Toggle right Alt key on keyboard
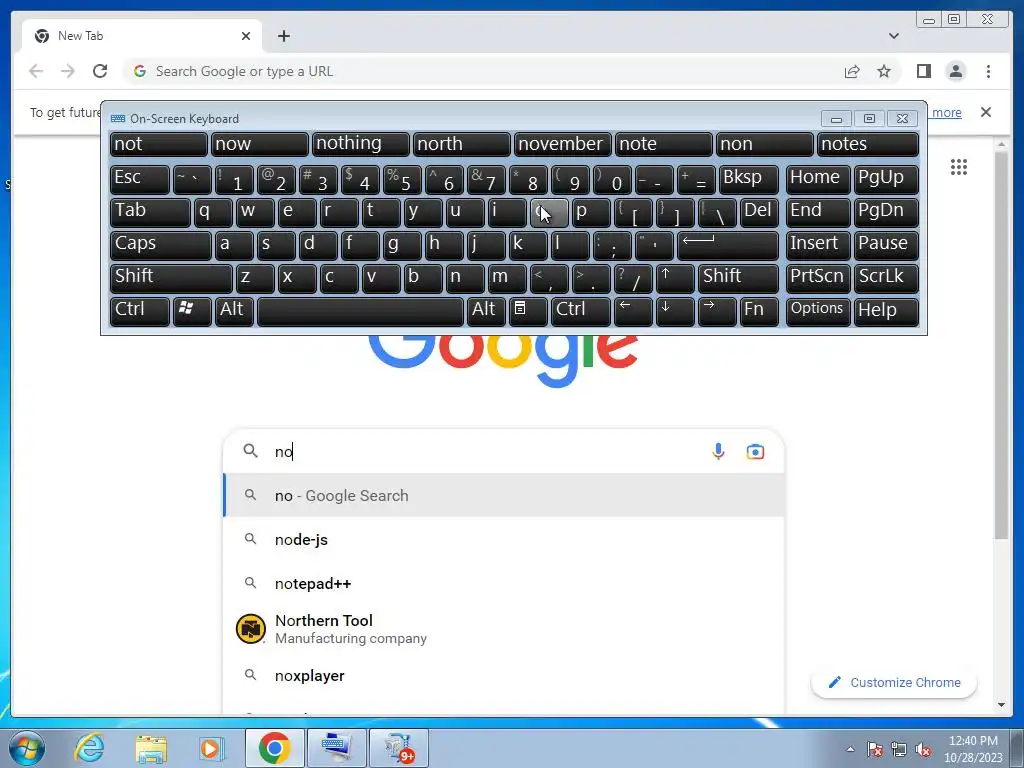This screenshot has width=1024, height=768. [486, 311]
